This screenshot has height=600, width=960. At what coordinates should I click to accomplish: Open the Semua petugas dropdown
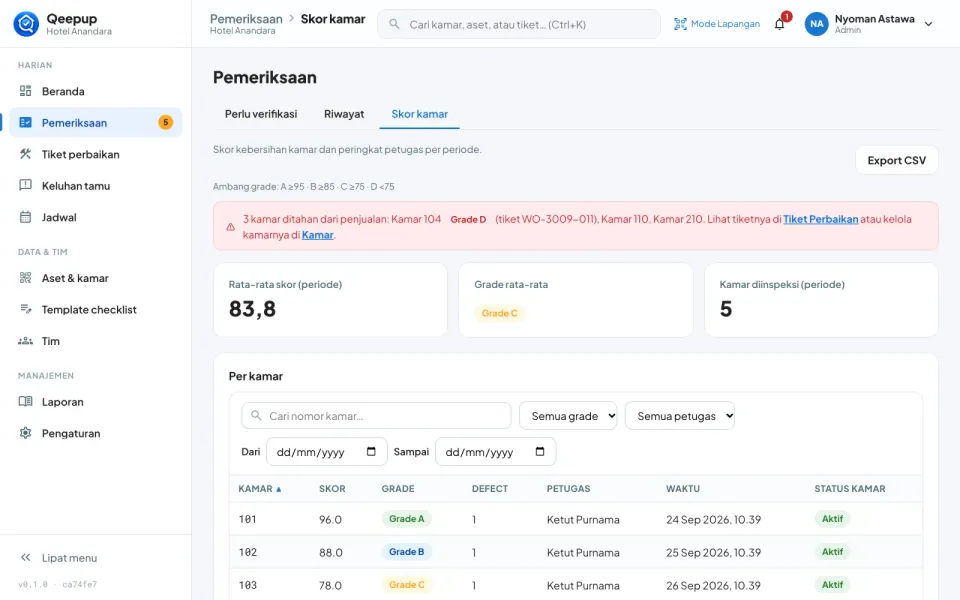pos(680,416)
